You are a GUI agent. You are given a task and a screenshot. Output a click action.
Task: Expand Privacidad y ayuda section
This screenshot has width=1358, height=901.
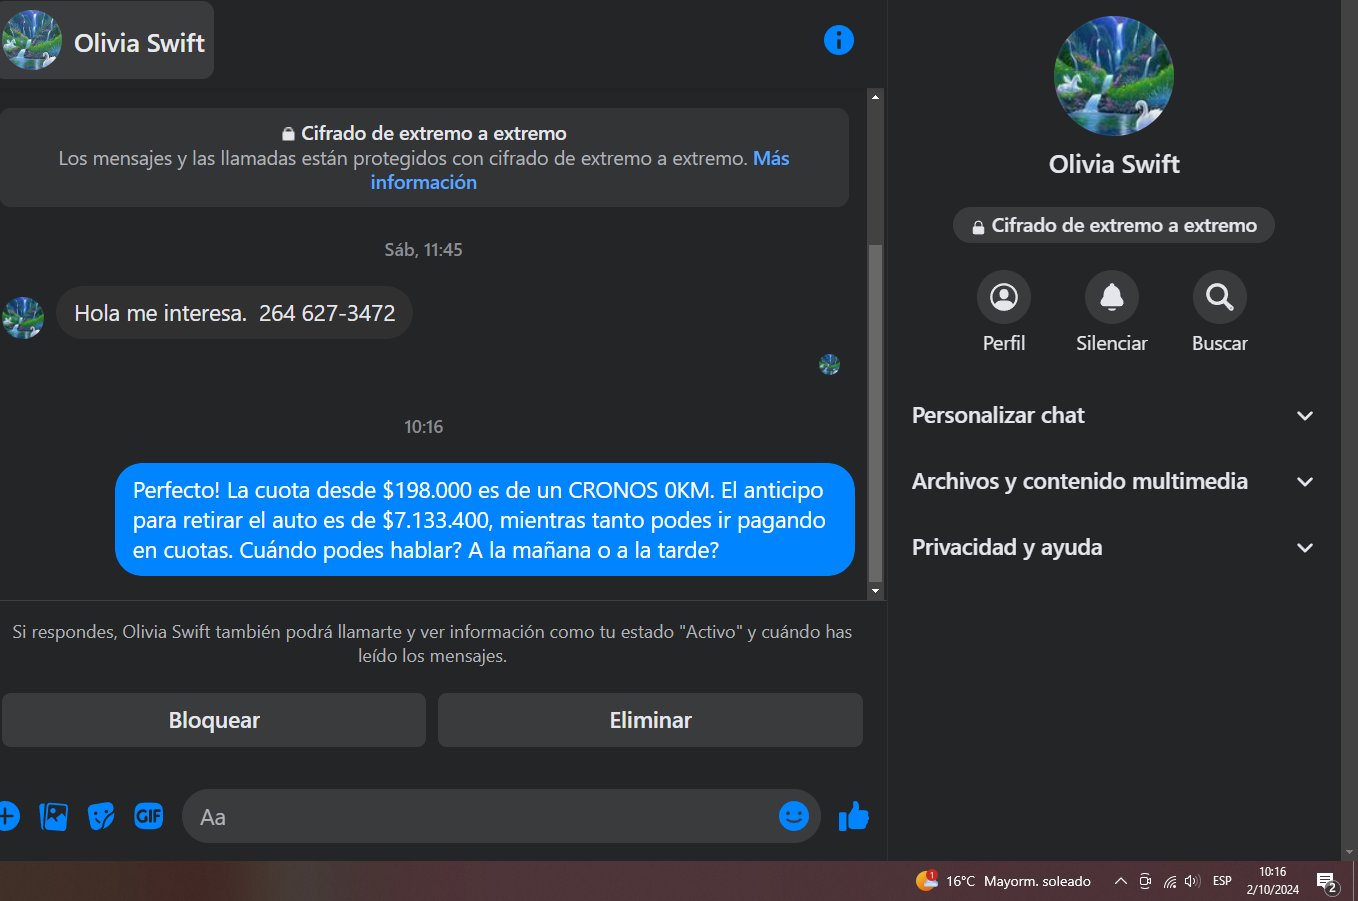1113,547
